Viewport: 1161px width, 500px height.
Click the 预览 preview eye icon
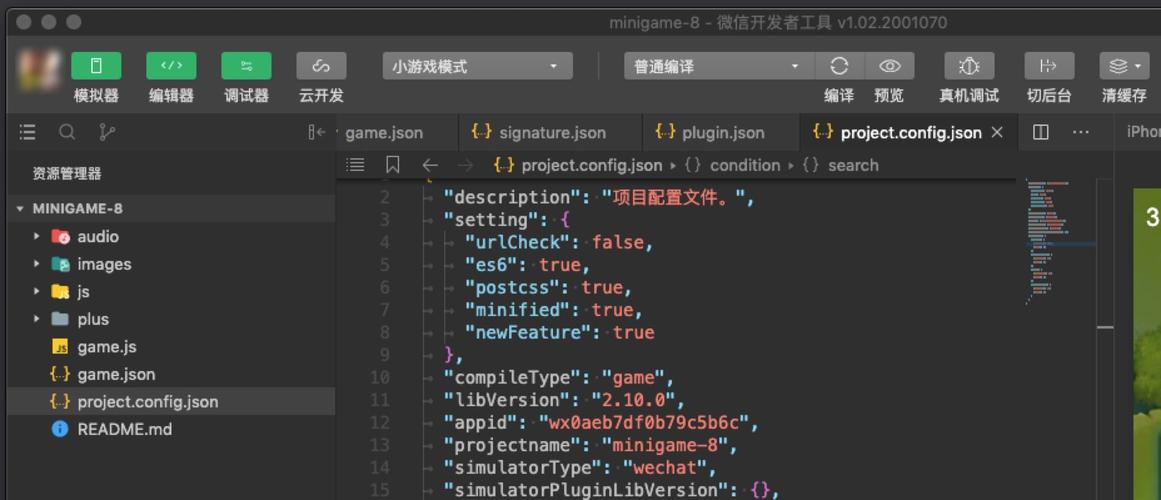(x=889, y=66)
